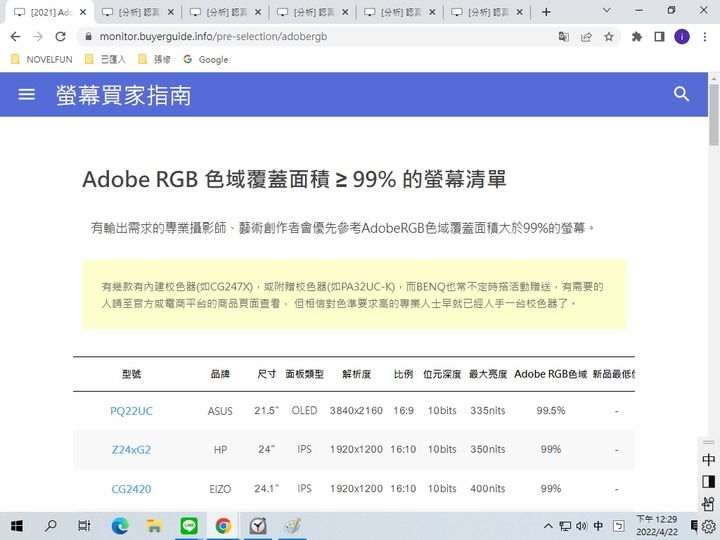The width and height of the screenshot is (720, 540).
Task: Open the 已匯入 bookmark folder
Action: (105, 59)
